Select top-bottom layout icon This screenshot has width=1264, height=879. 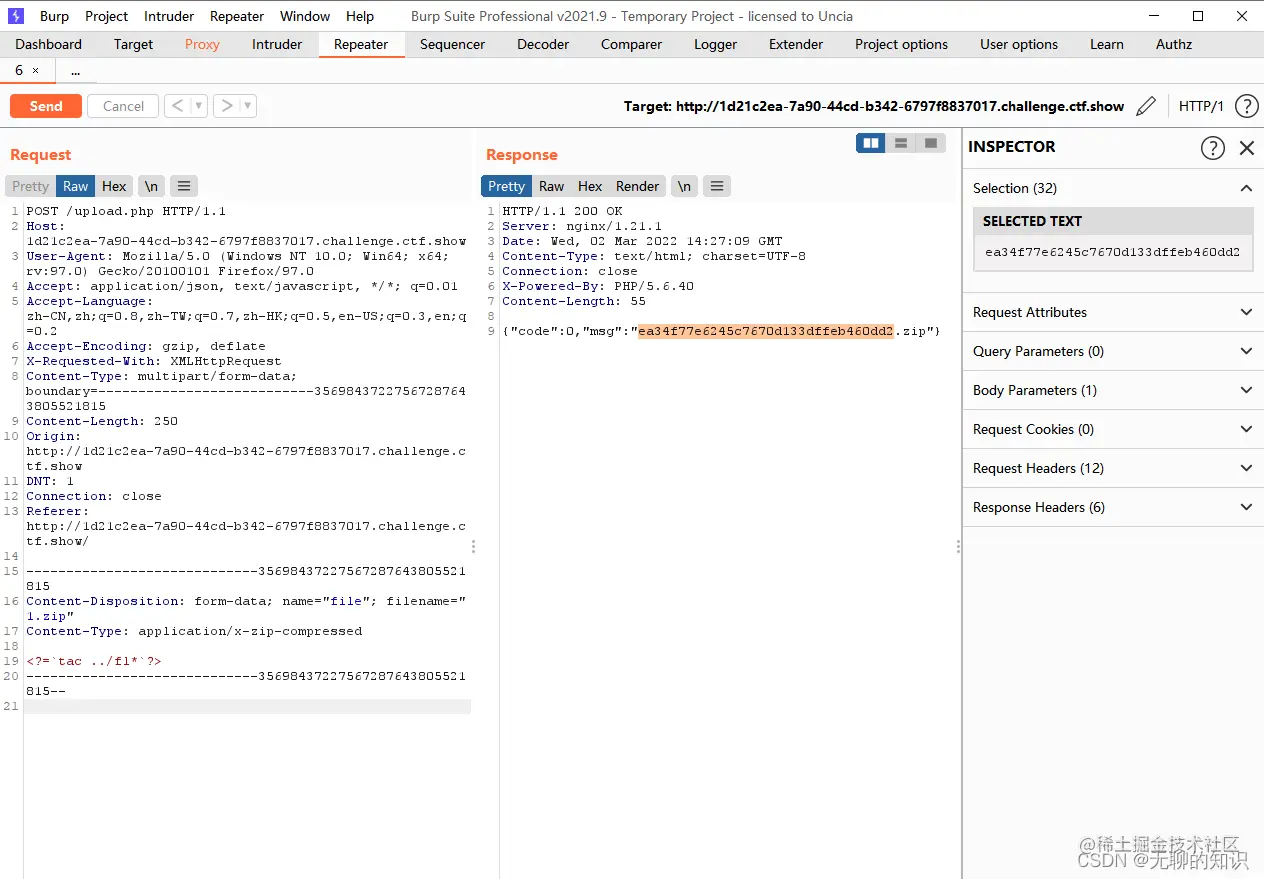pos(901,143)
